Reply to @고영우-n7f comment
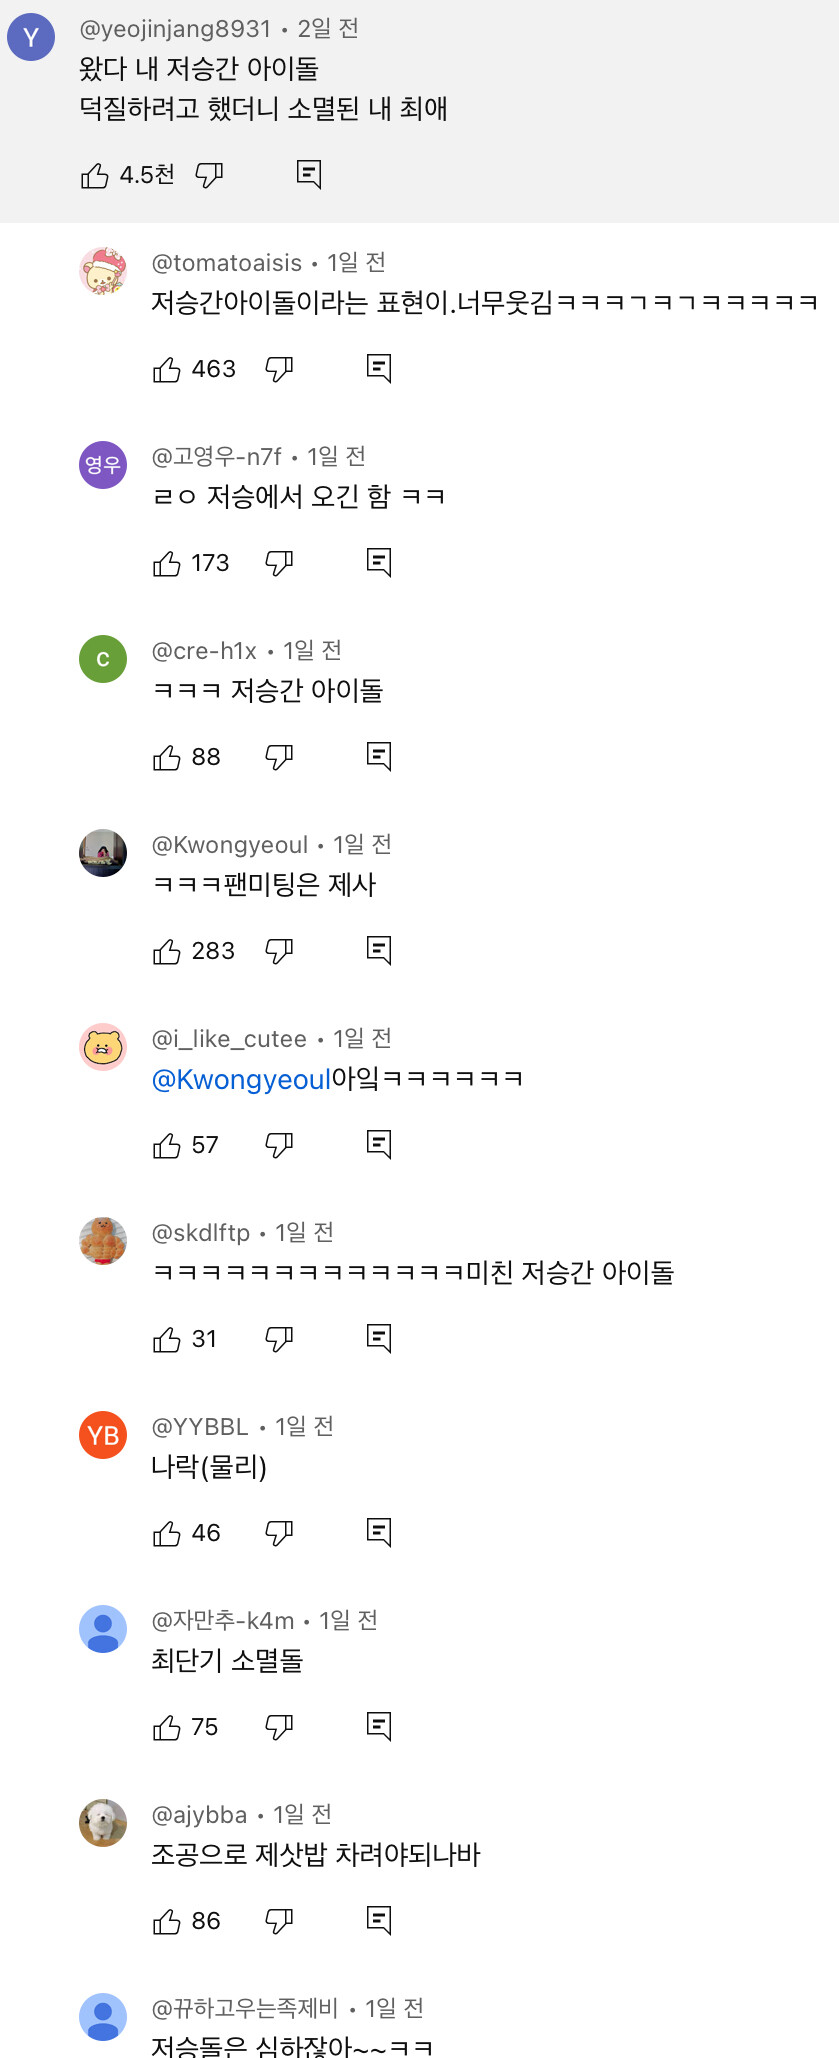Screen dimensions: 839x2058 pyautogui.click(x=379, y=563)
